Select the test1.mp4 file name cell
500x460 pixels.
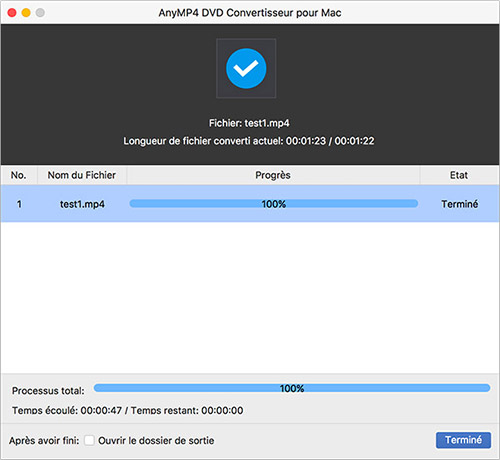tap(82, 204)
